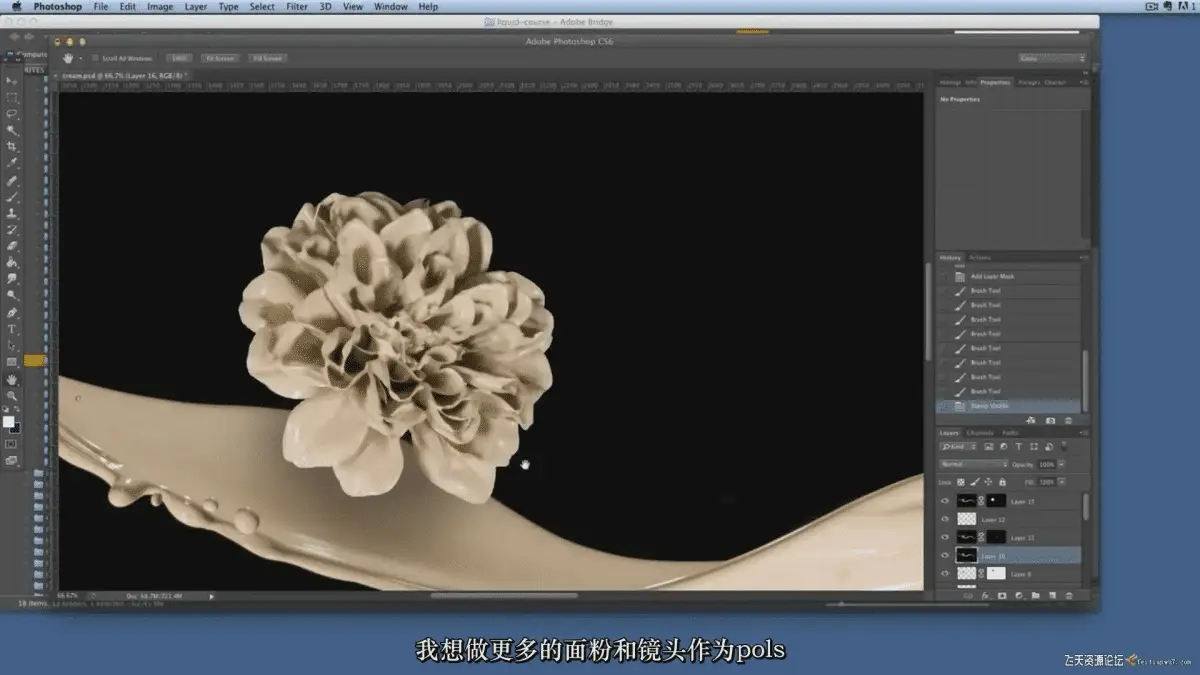Select the Pen tool
Screen dimensions: 1200x675
12,312
